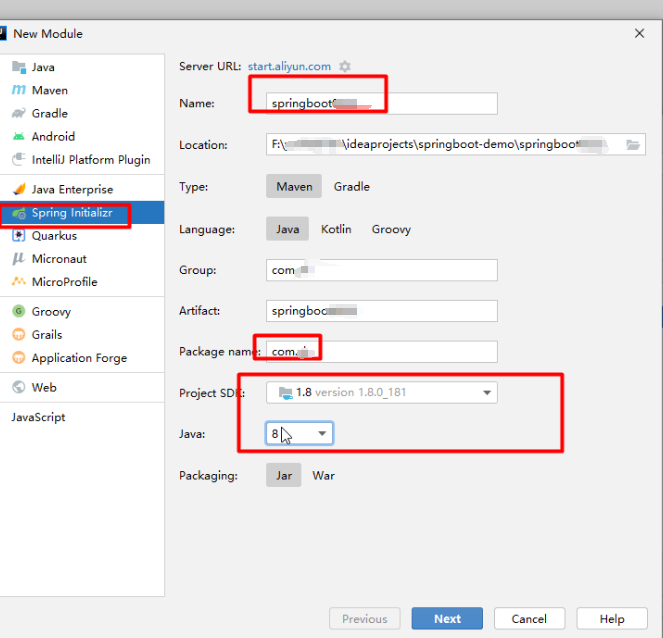Click the Gradle elephant icon
The image size is (663, 638).
[x=19, y=113]
